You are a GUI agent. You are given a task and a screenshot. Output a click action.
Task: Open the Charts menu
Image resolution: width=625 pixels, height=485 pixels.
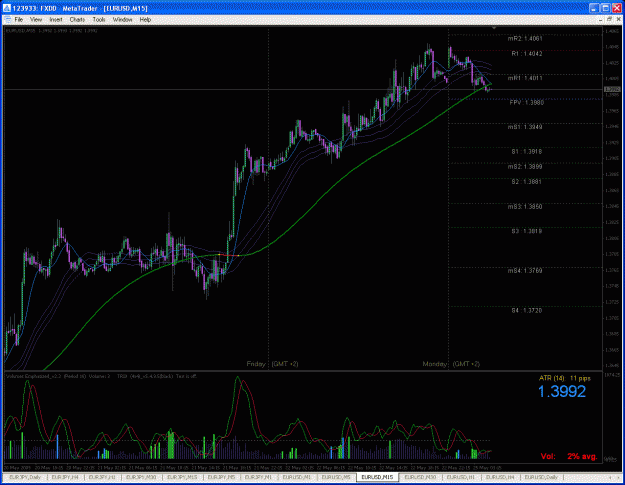(x=77, y=20)
